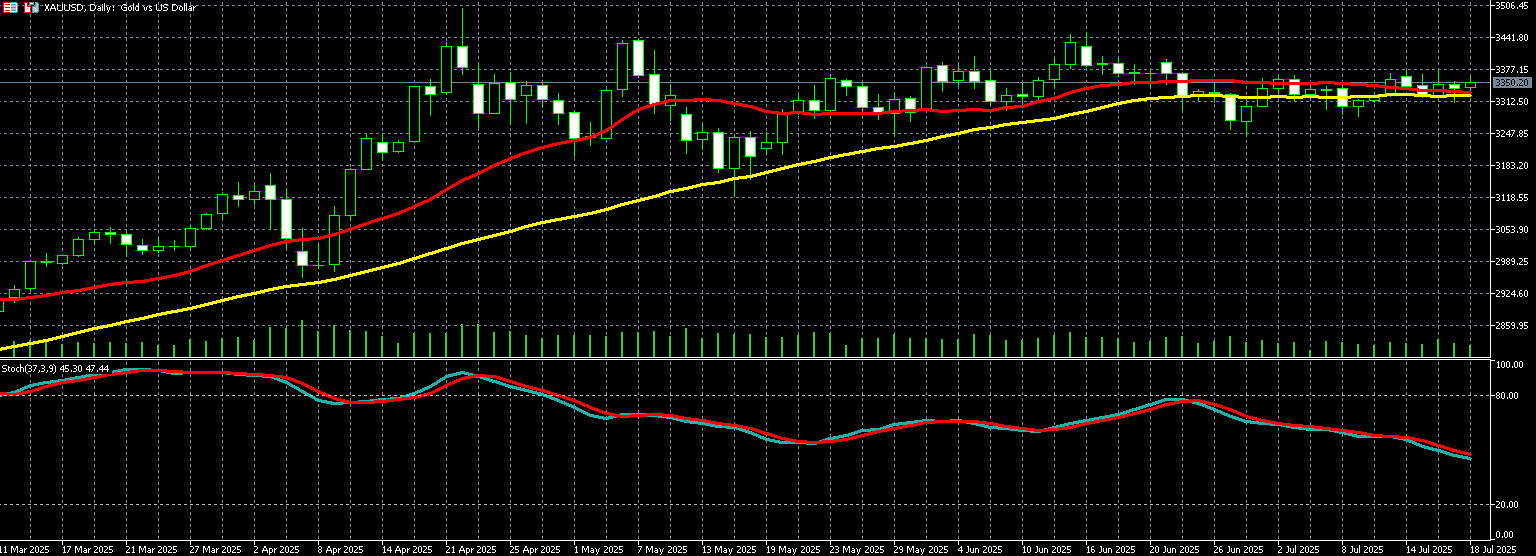
Task: Click the 21 Mar 2025 date label
Action: [x=151, y=550]
